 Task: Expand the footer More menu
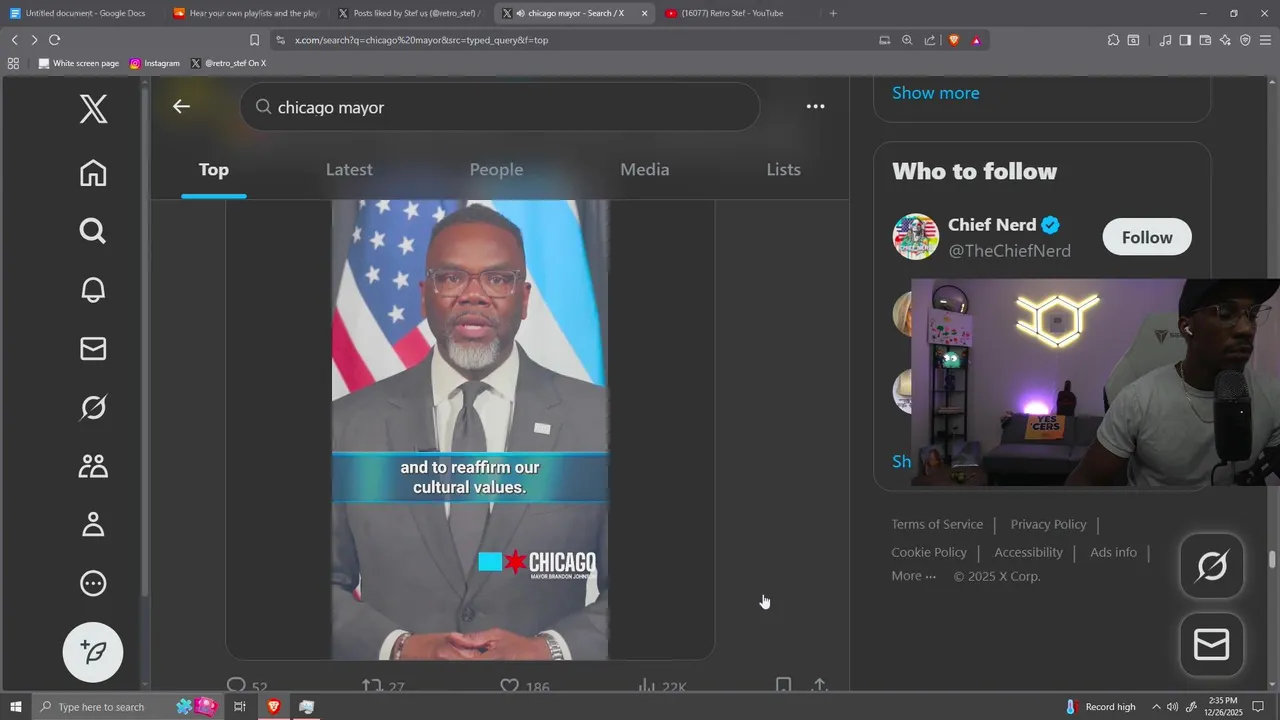click(914, 576)
